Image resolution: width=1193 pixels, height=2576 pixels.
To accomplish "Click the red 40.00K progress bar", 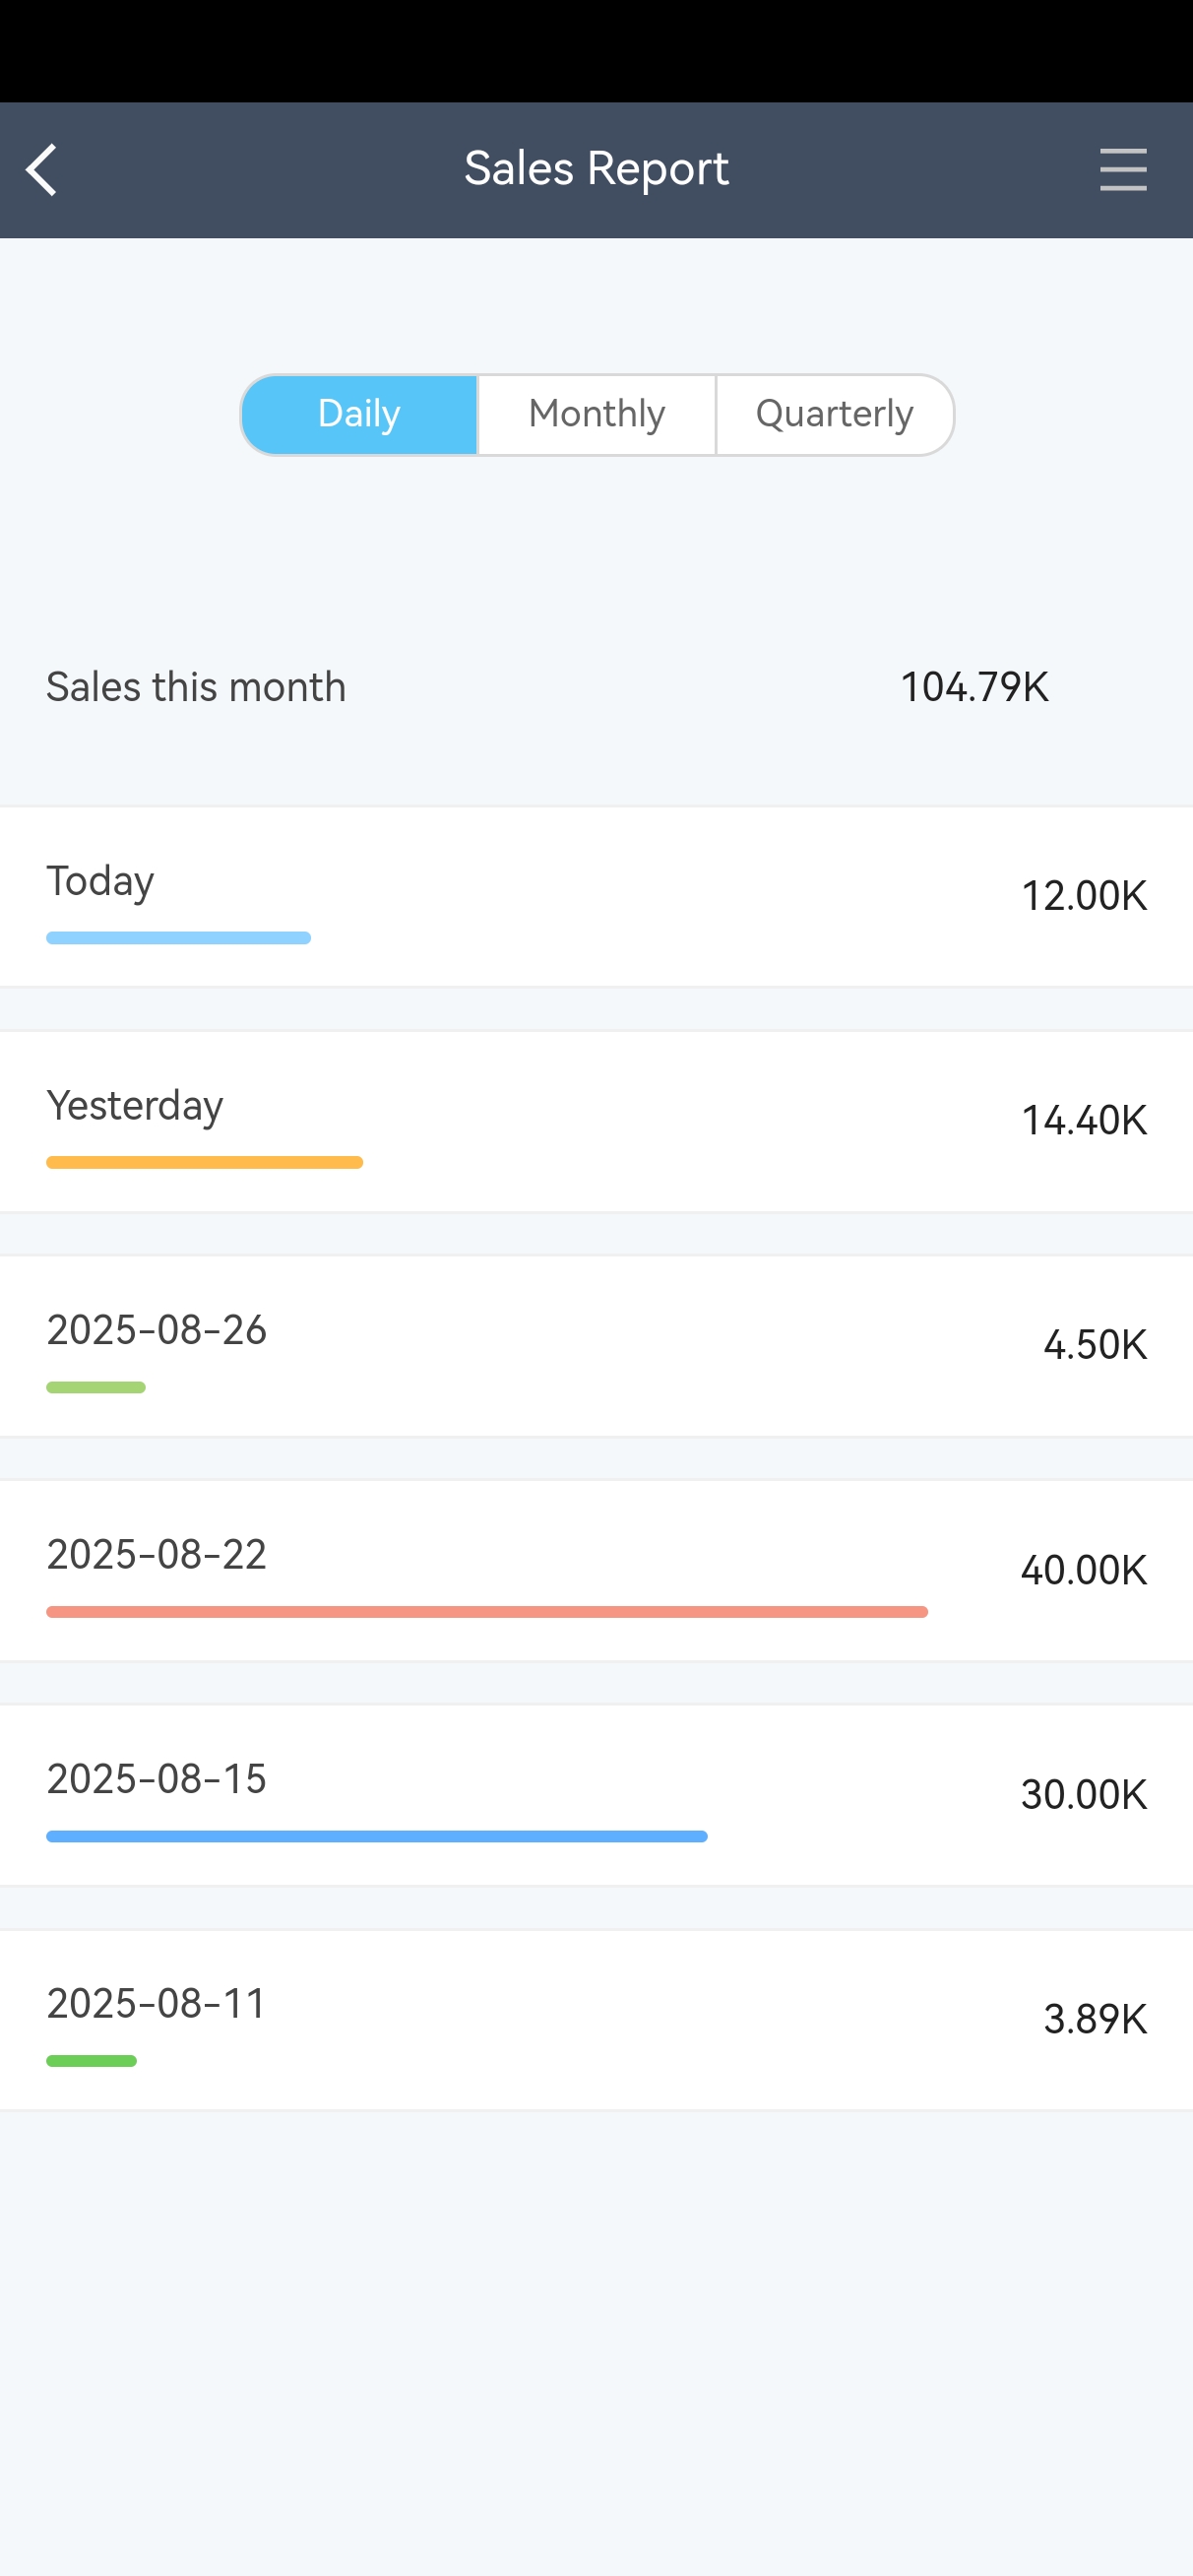I will 487,1611.
